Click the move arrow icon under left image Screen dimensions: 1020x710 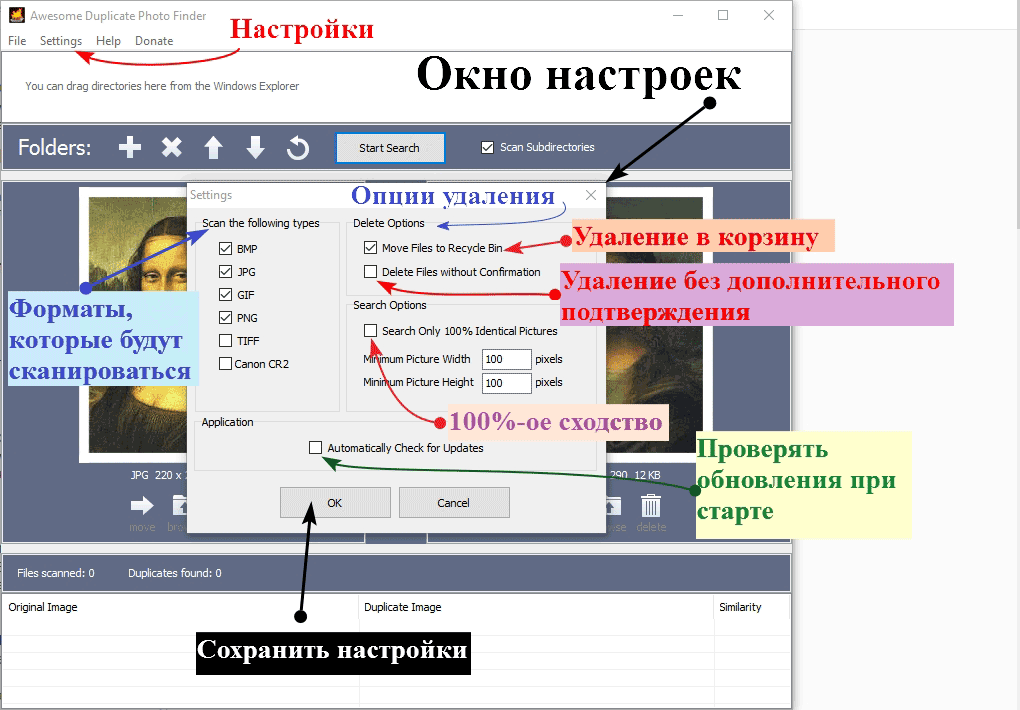[x=142, y=506]
